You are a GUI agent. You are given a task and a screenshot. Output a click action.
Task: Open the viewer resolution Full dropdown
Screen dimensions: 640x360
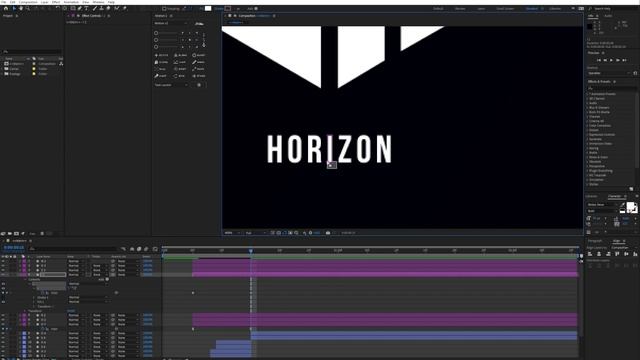pyautogui.click(x=256, y=233)
